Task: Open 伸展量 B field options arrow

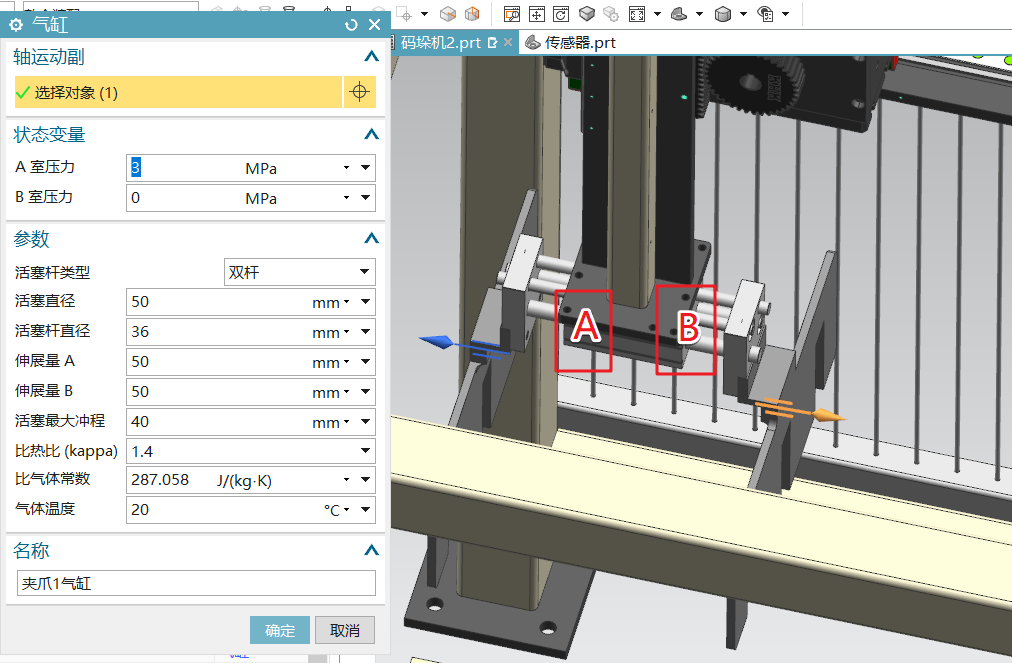Action: [x=365, y=392]
